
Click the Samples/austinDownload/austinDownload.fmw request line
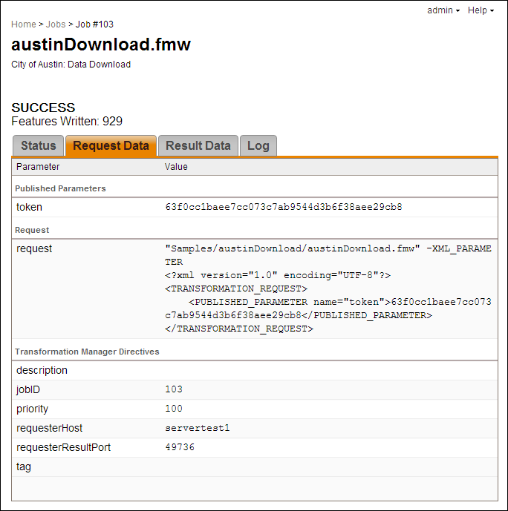pos(328,255)
